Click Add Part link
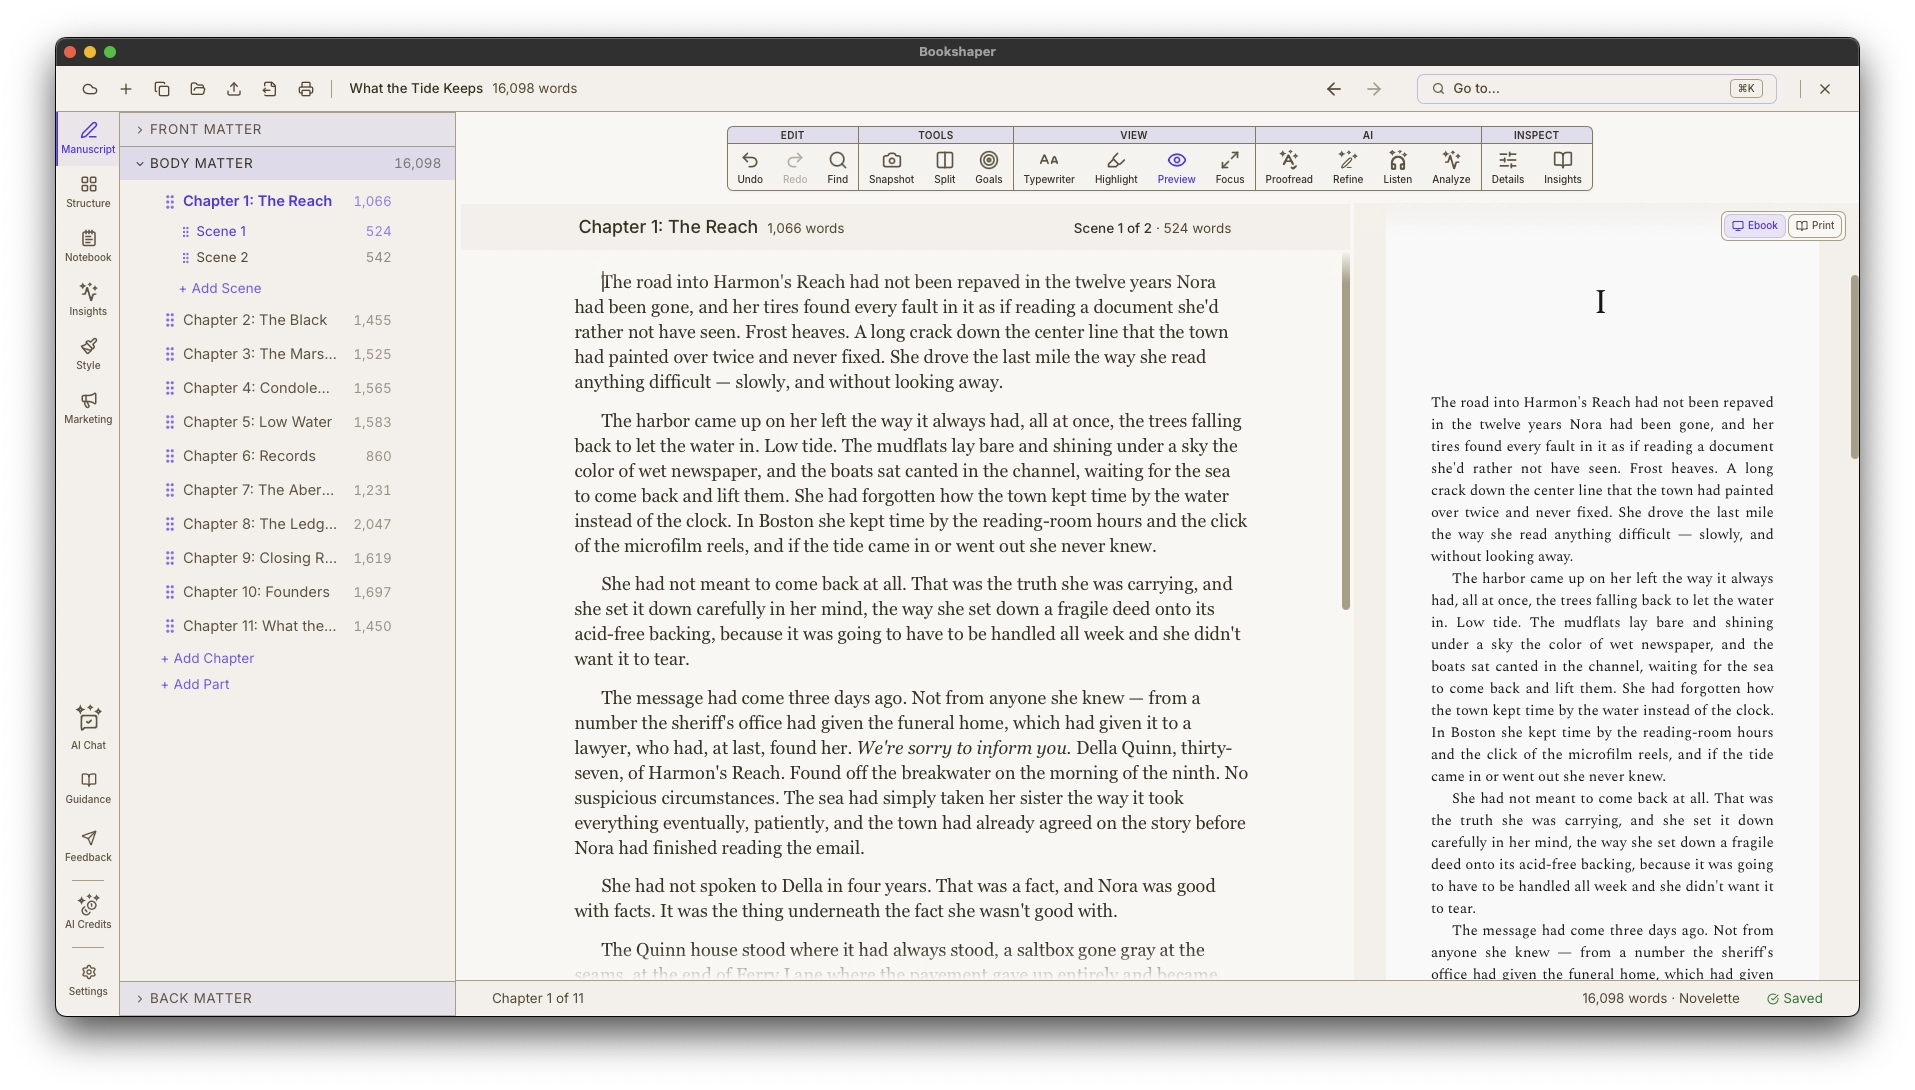 coord(195,684)
